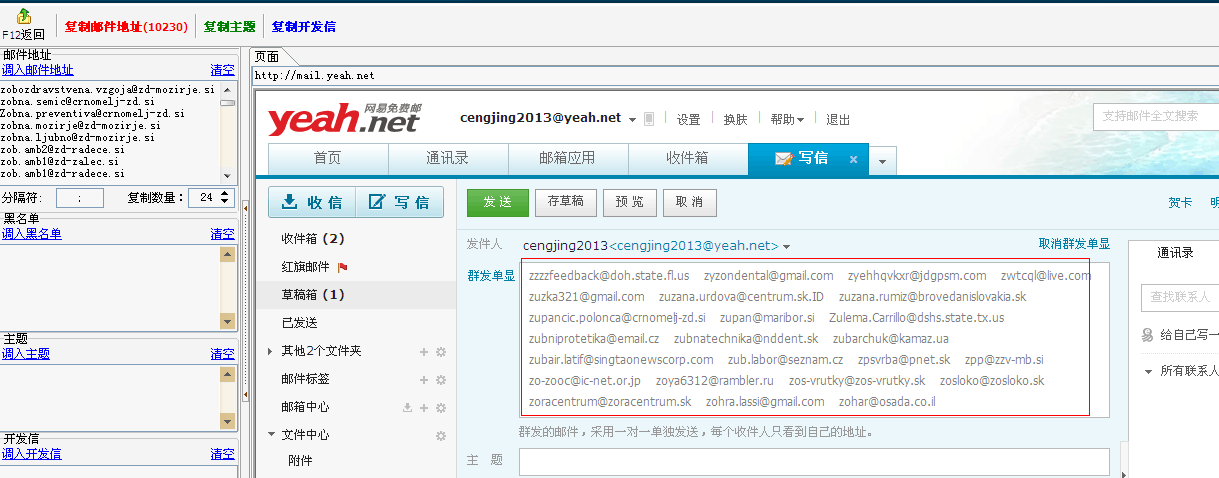The image size is (1219, 478).
Task: Click the phone icon beside account name
Action: [x=649, y=119]
